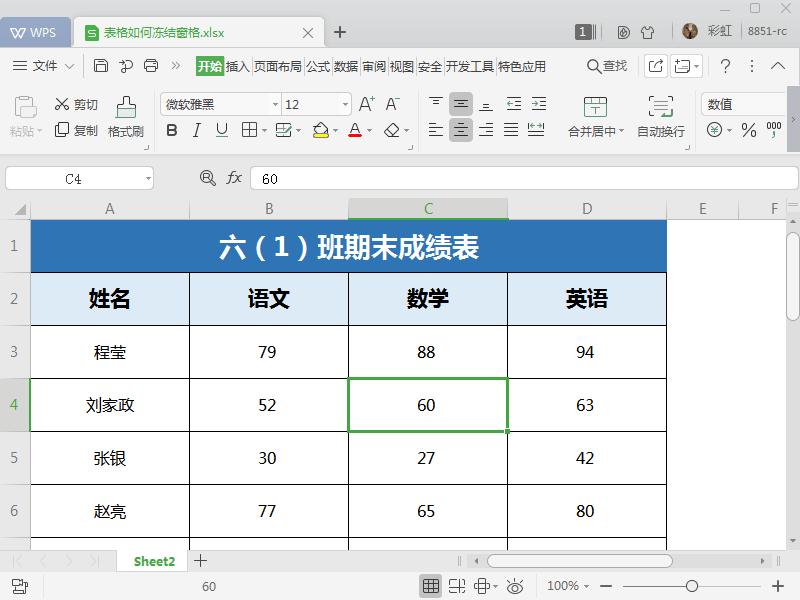800x600 pixels.
Task: Open the font name dropdown
Action: (x=275, y=103)
